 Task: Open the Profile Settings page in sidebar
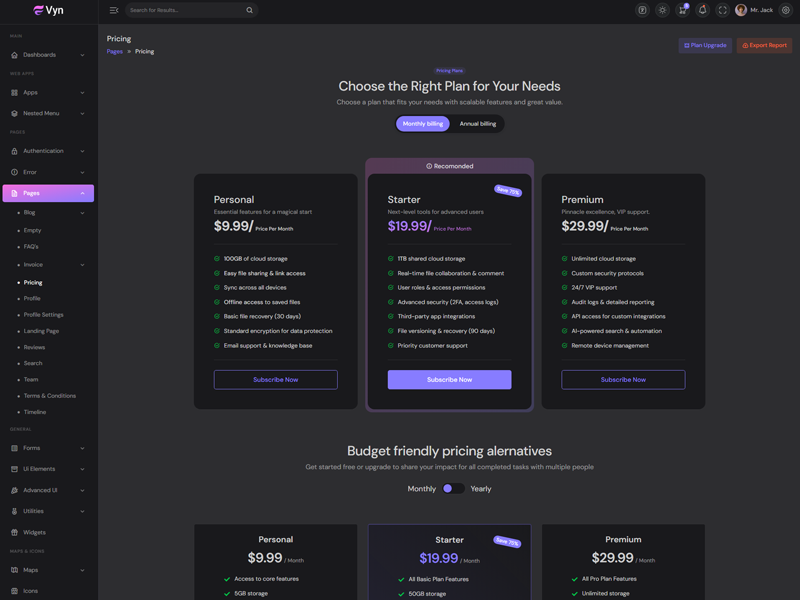(44, 315)
